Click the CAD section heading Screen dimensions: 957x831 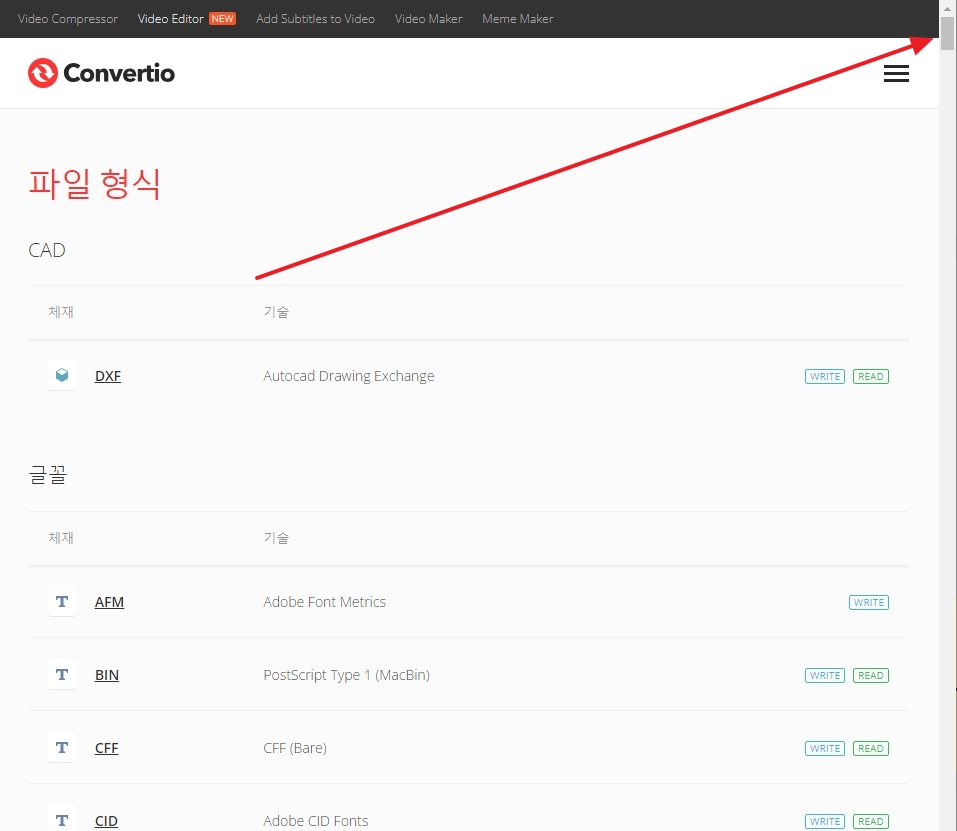(x=47, y=250)
